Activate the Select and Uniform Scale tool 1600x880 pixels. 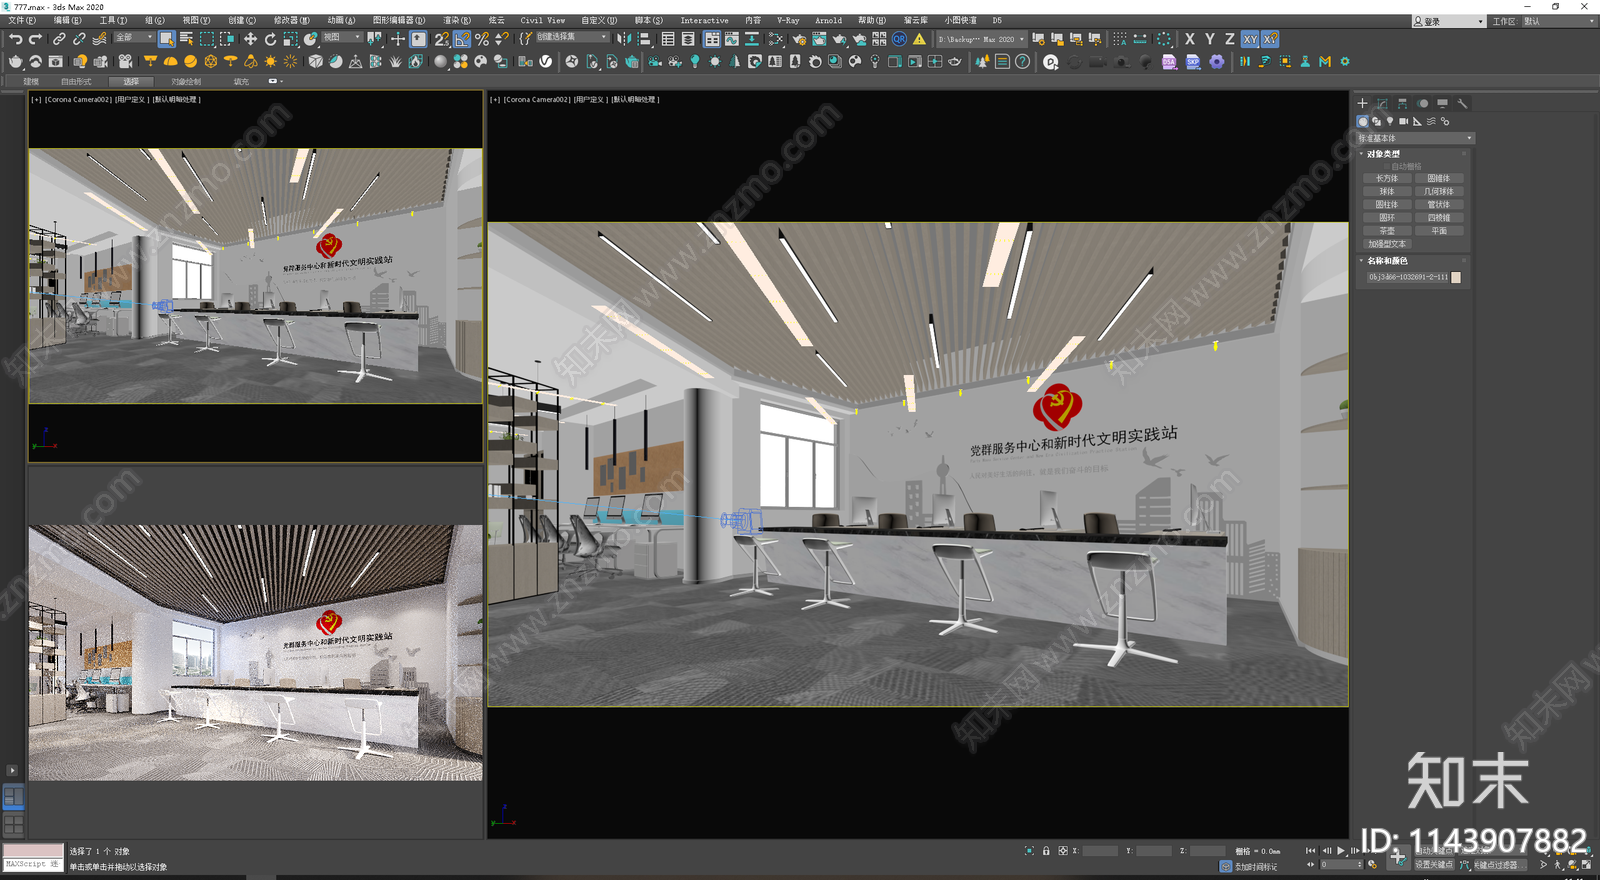290,39
